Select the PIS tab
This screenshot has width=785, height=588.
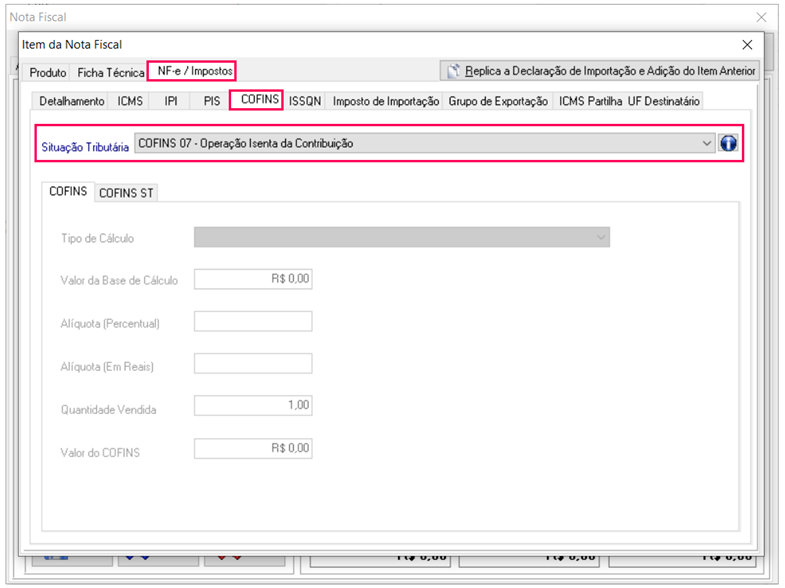pyautogui.click(x=211, y=101)
